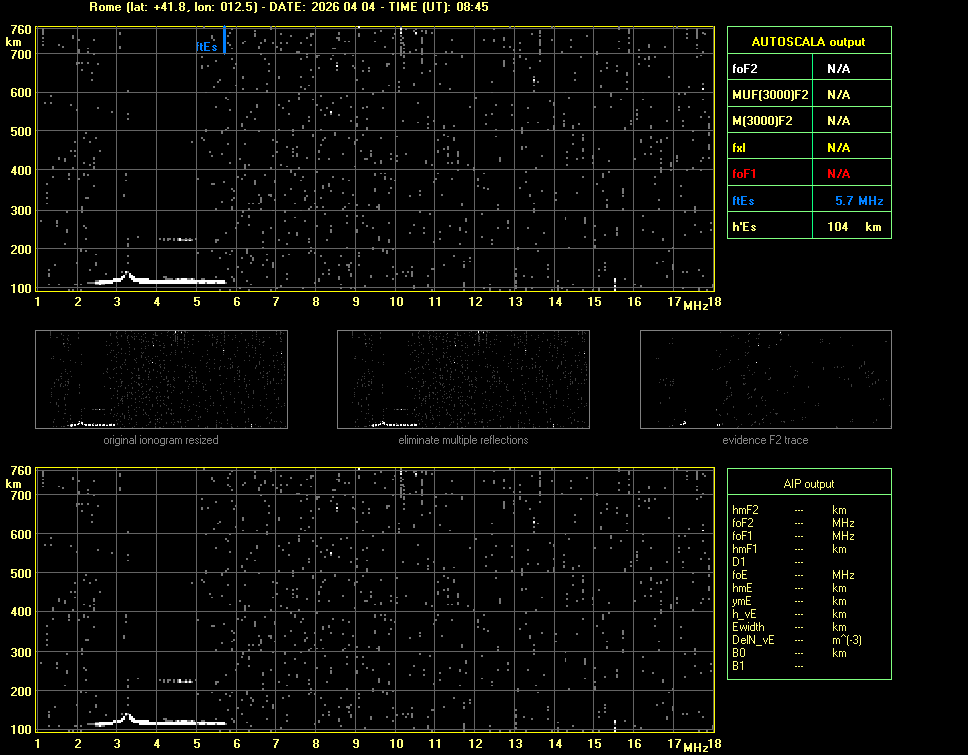Click the Rome station title header
The width and height of the screenshot is (968, 755).
[289, 7]
